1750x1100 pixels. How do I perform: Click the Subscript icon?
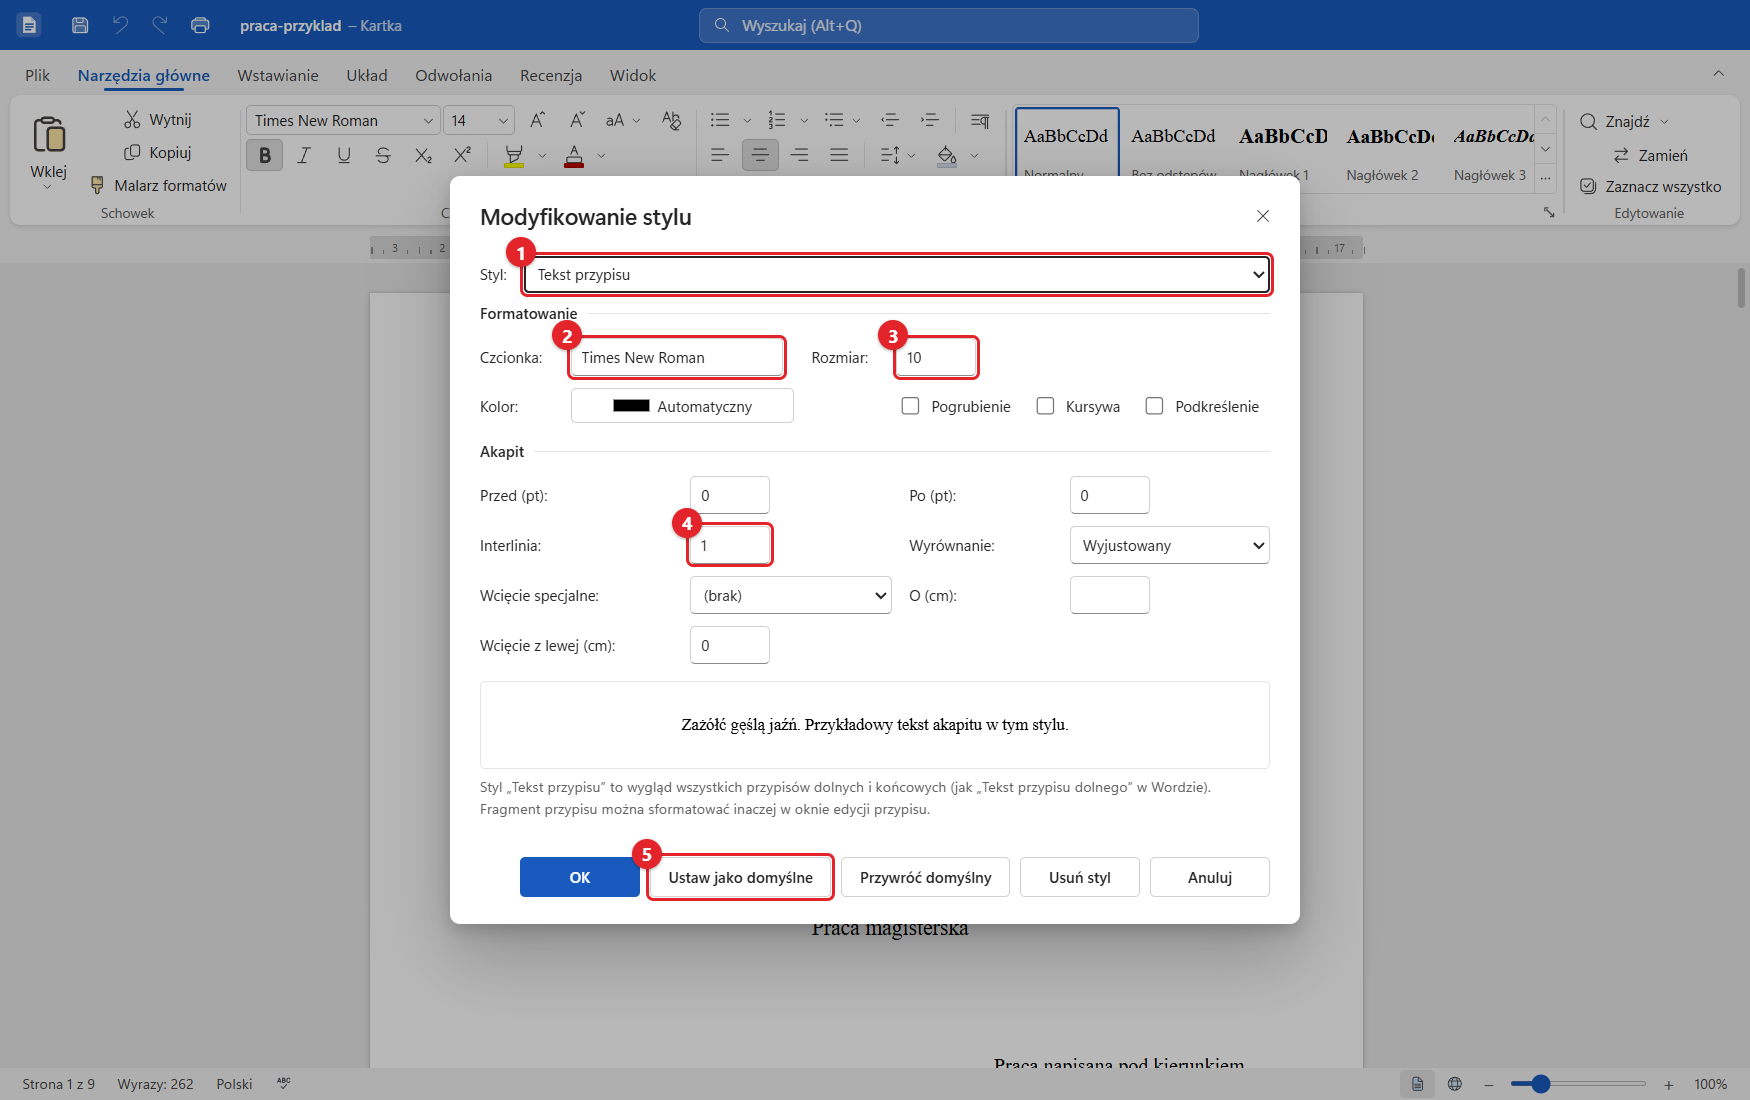423,155
